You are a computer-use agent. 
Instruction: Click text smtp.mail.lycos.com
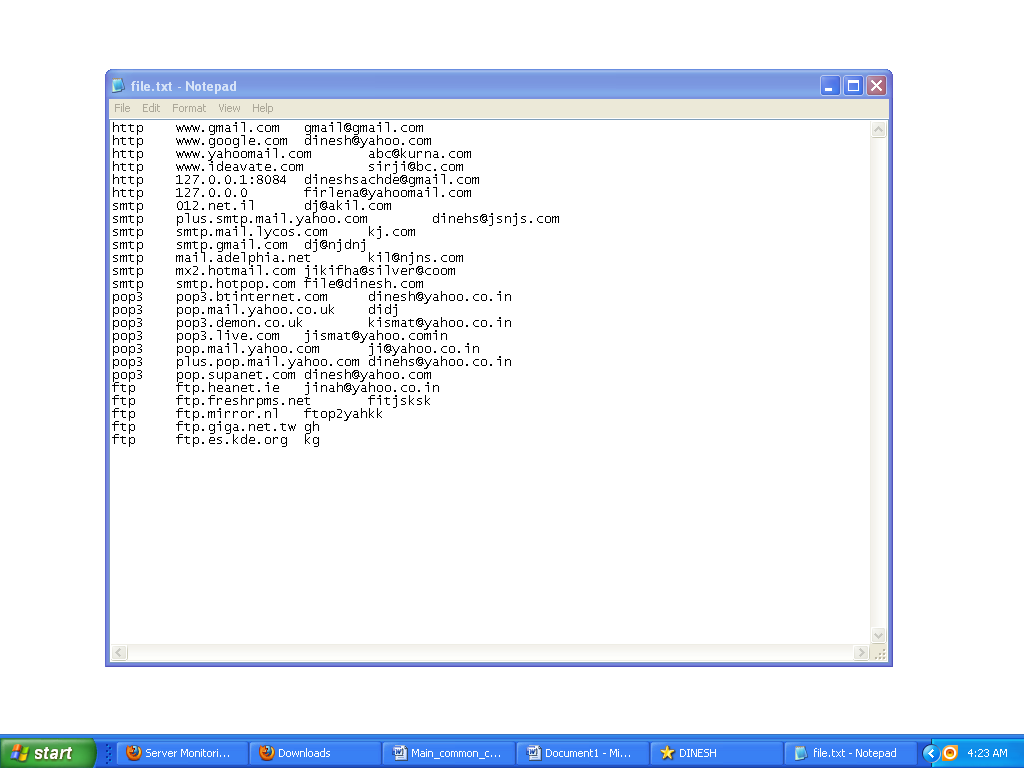(251, 232)
